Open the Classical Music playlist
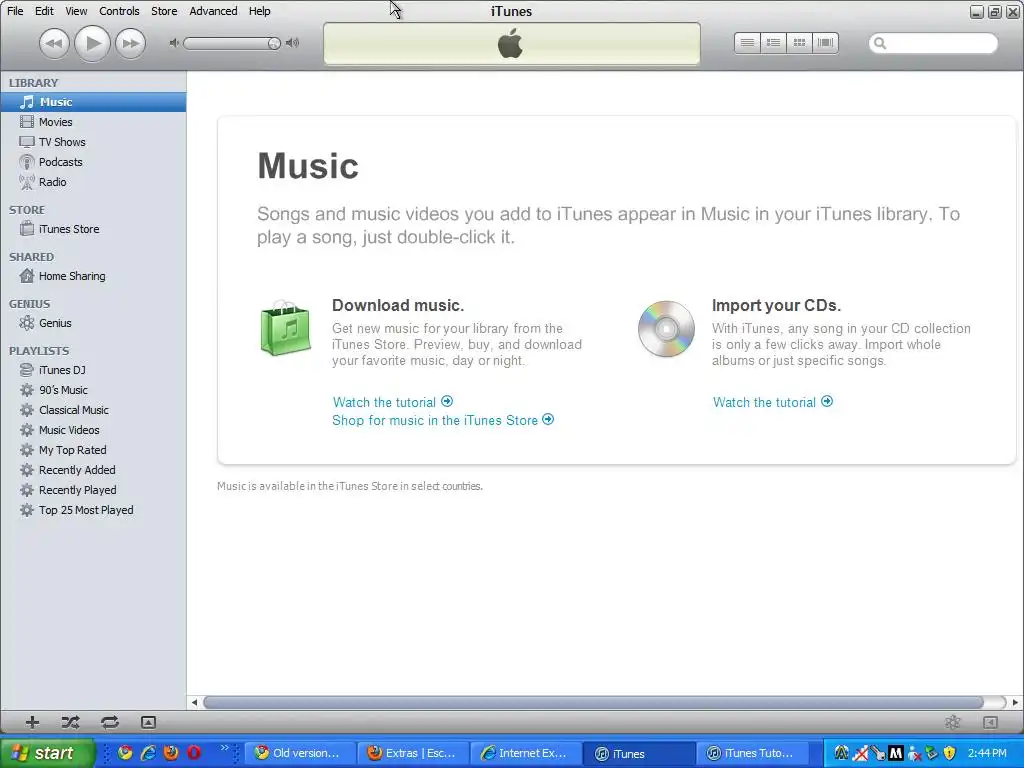 (93, 410)
